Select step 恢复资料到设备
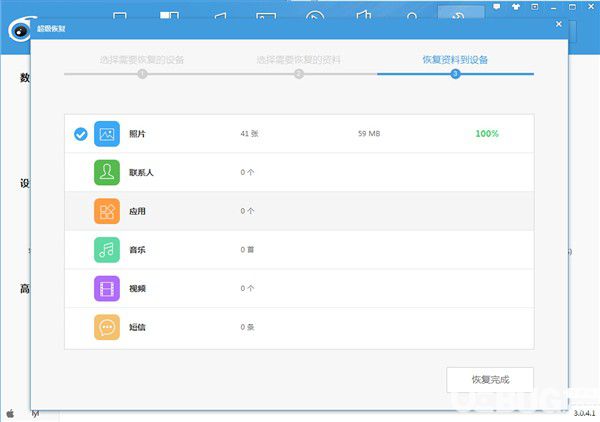 click(455, 60)
